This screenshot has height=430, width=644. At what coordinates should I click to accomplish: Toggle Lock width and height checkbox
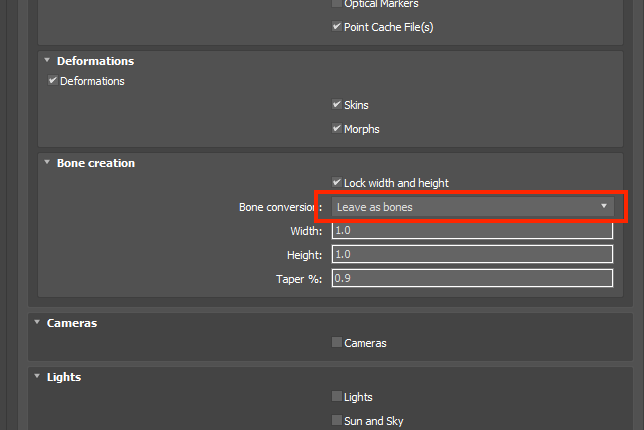[x=337, y=182]
